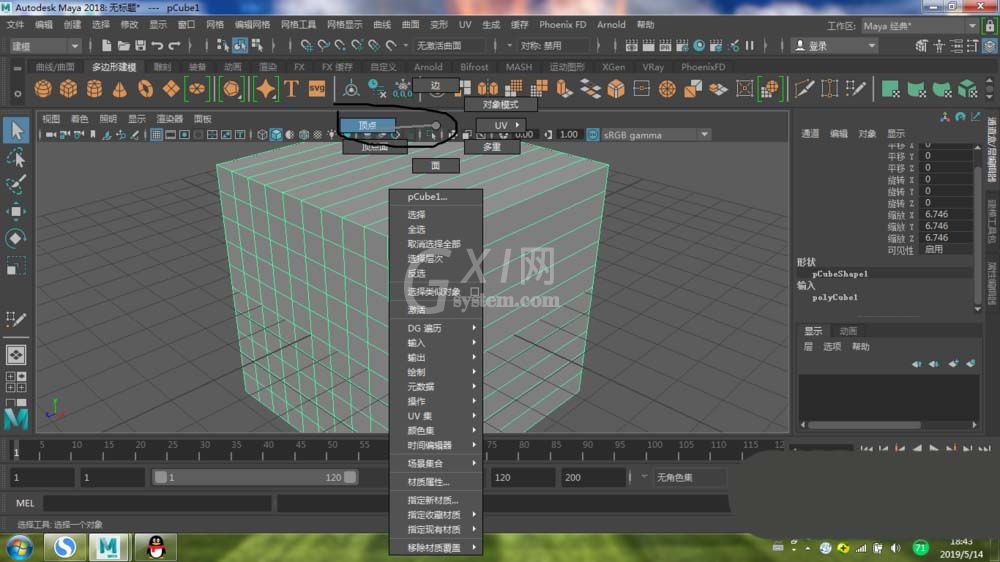1000x562 pixels.
Task: Toggle the workspace lock icon
Action: (990, 26)
